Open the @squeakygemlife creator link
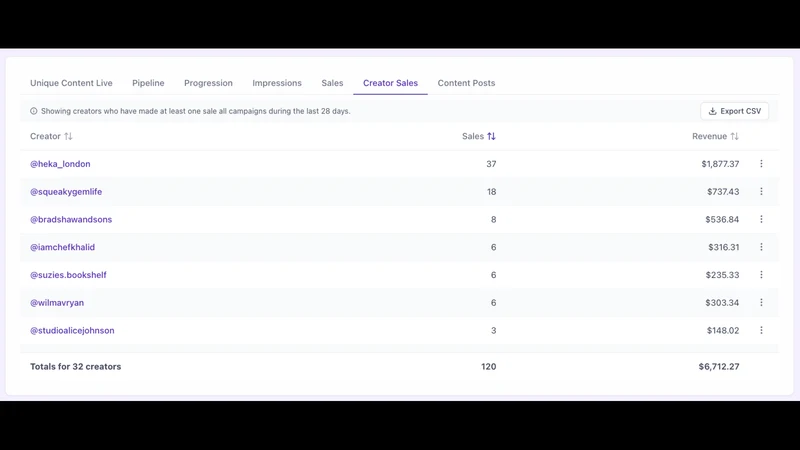 [x=66, y=192]
